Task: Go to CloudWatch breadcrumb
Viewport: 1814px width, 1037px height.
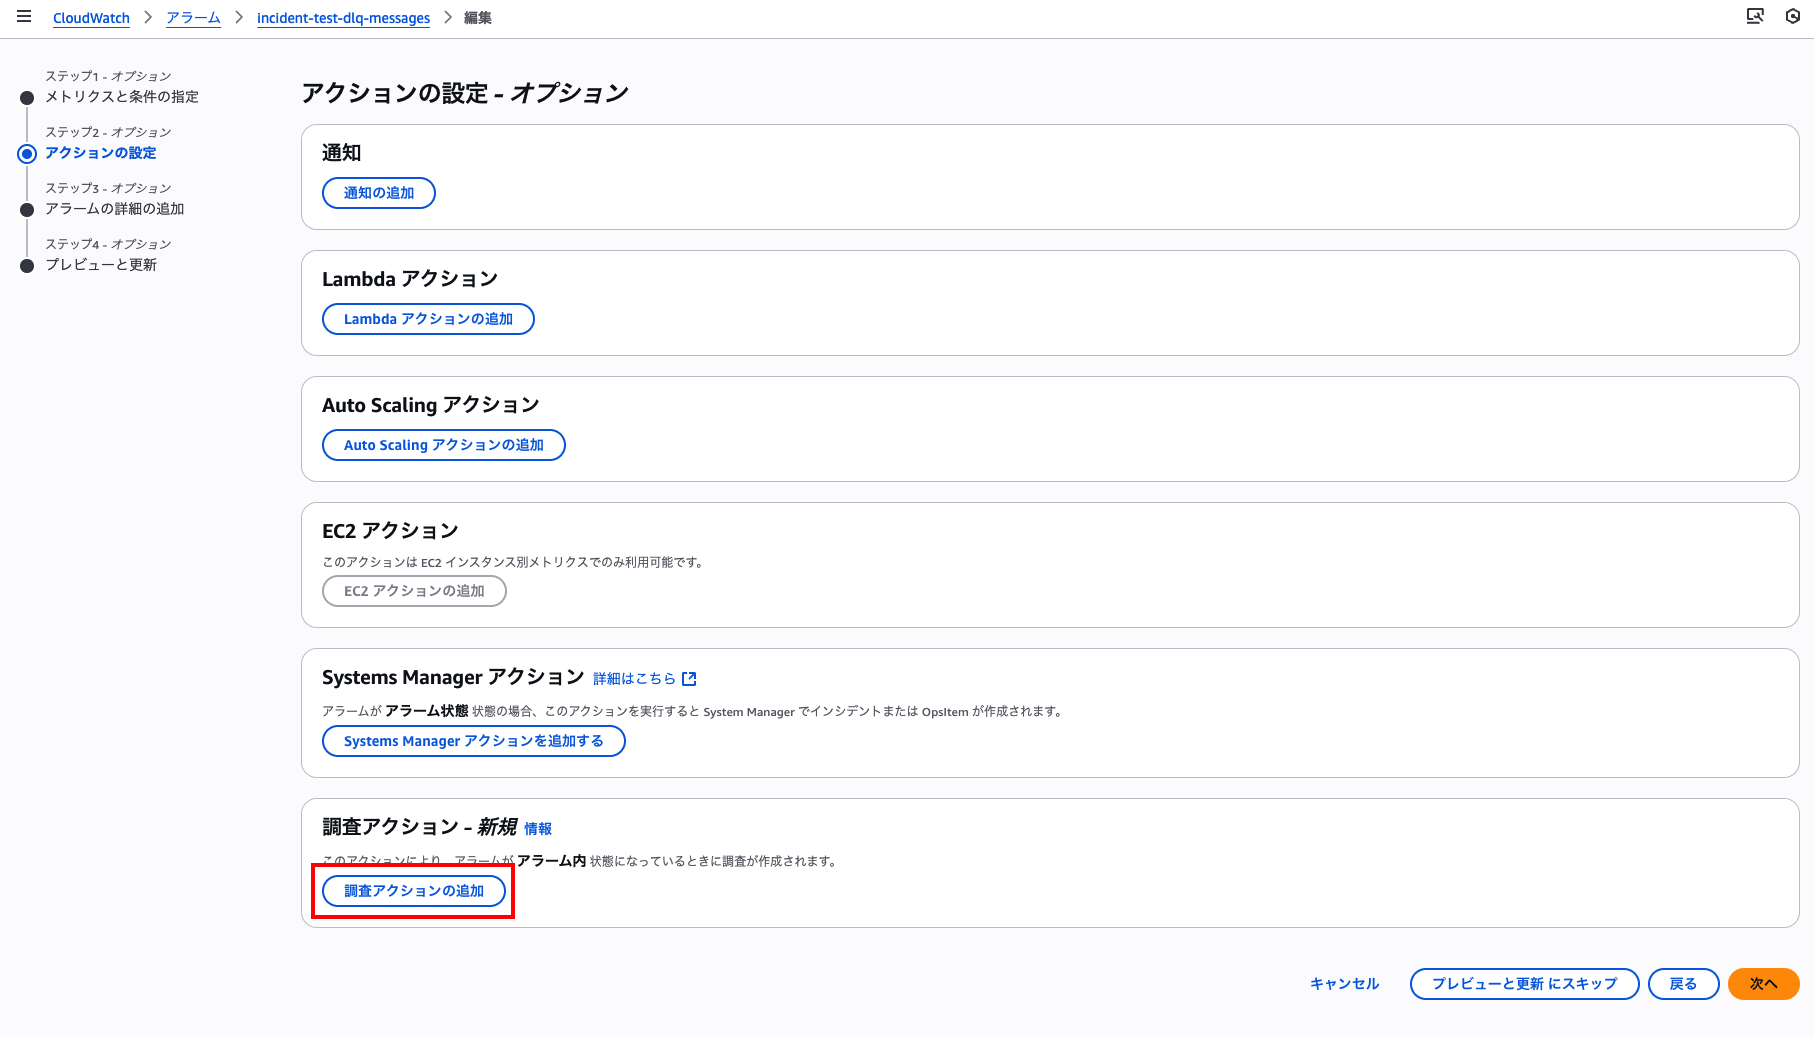Action: point(91,18)
